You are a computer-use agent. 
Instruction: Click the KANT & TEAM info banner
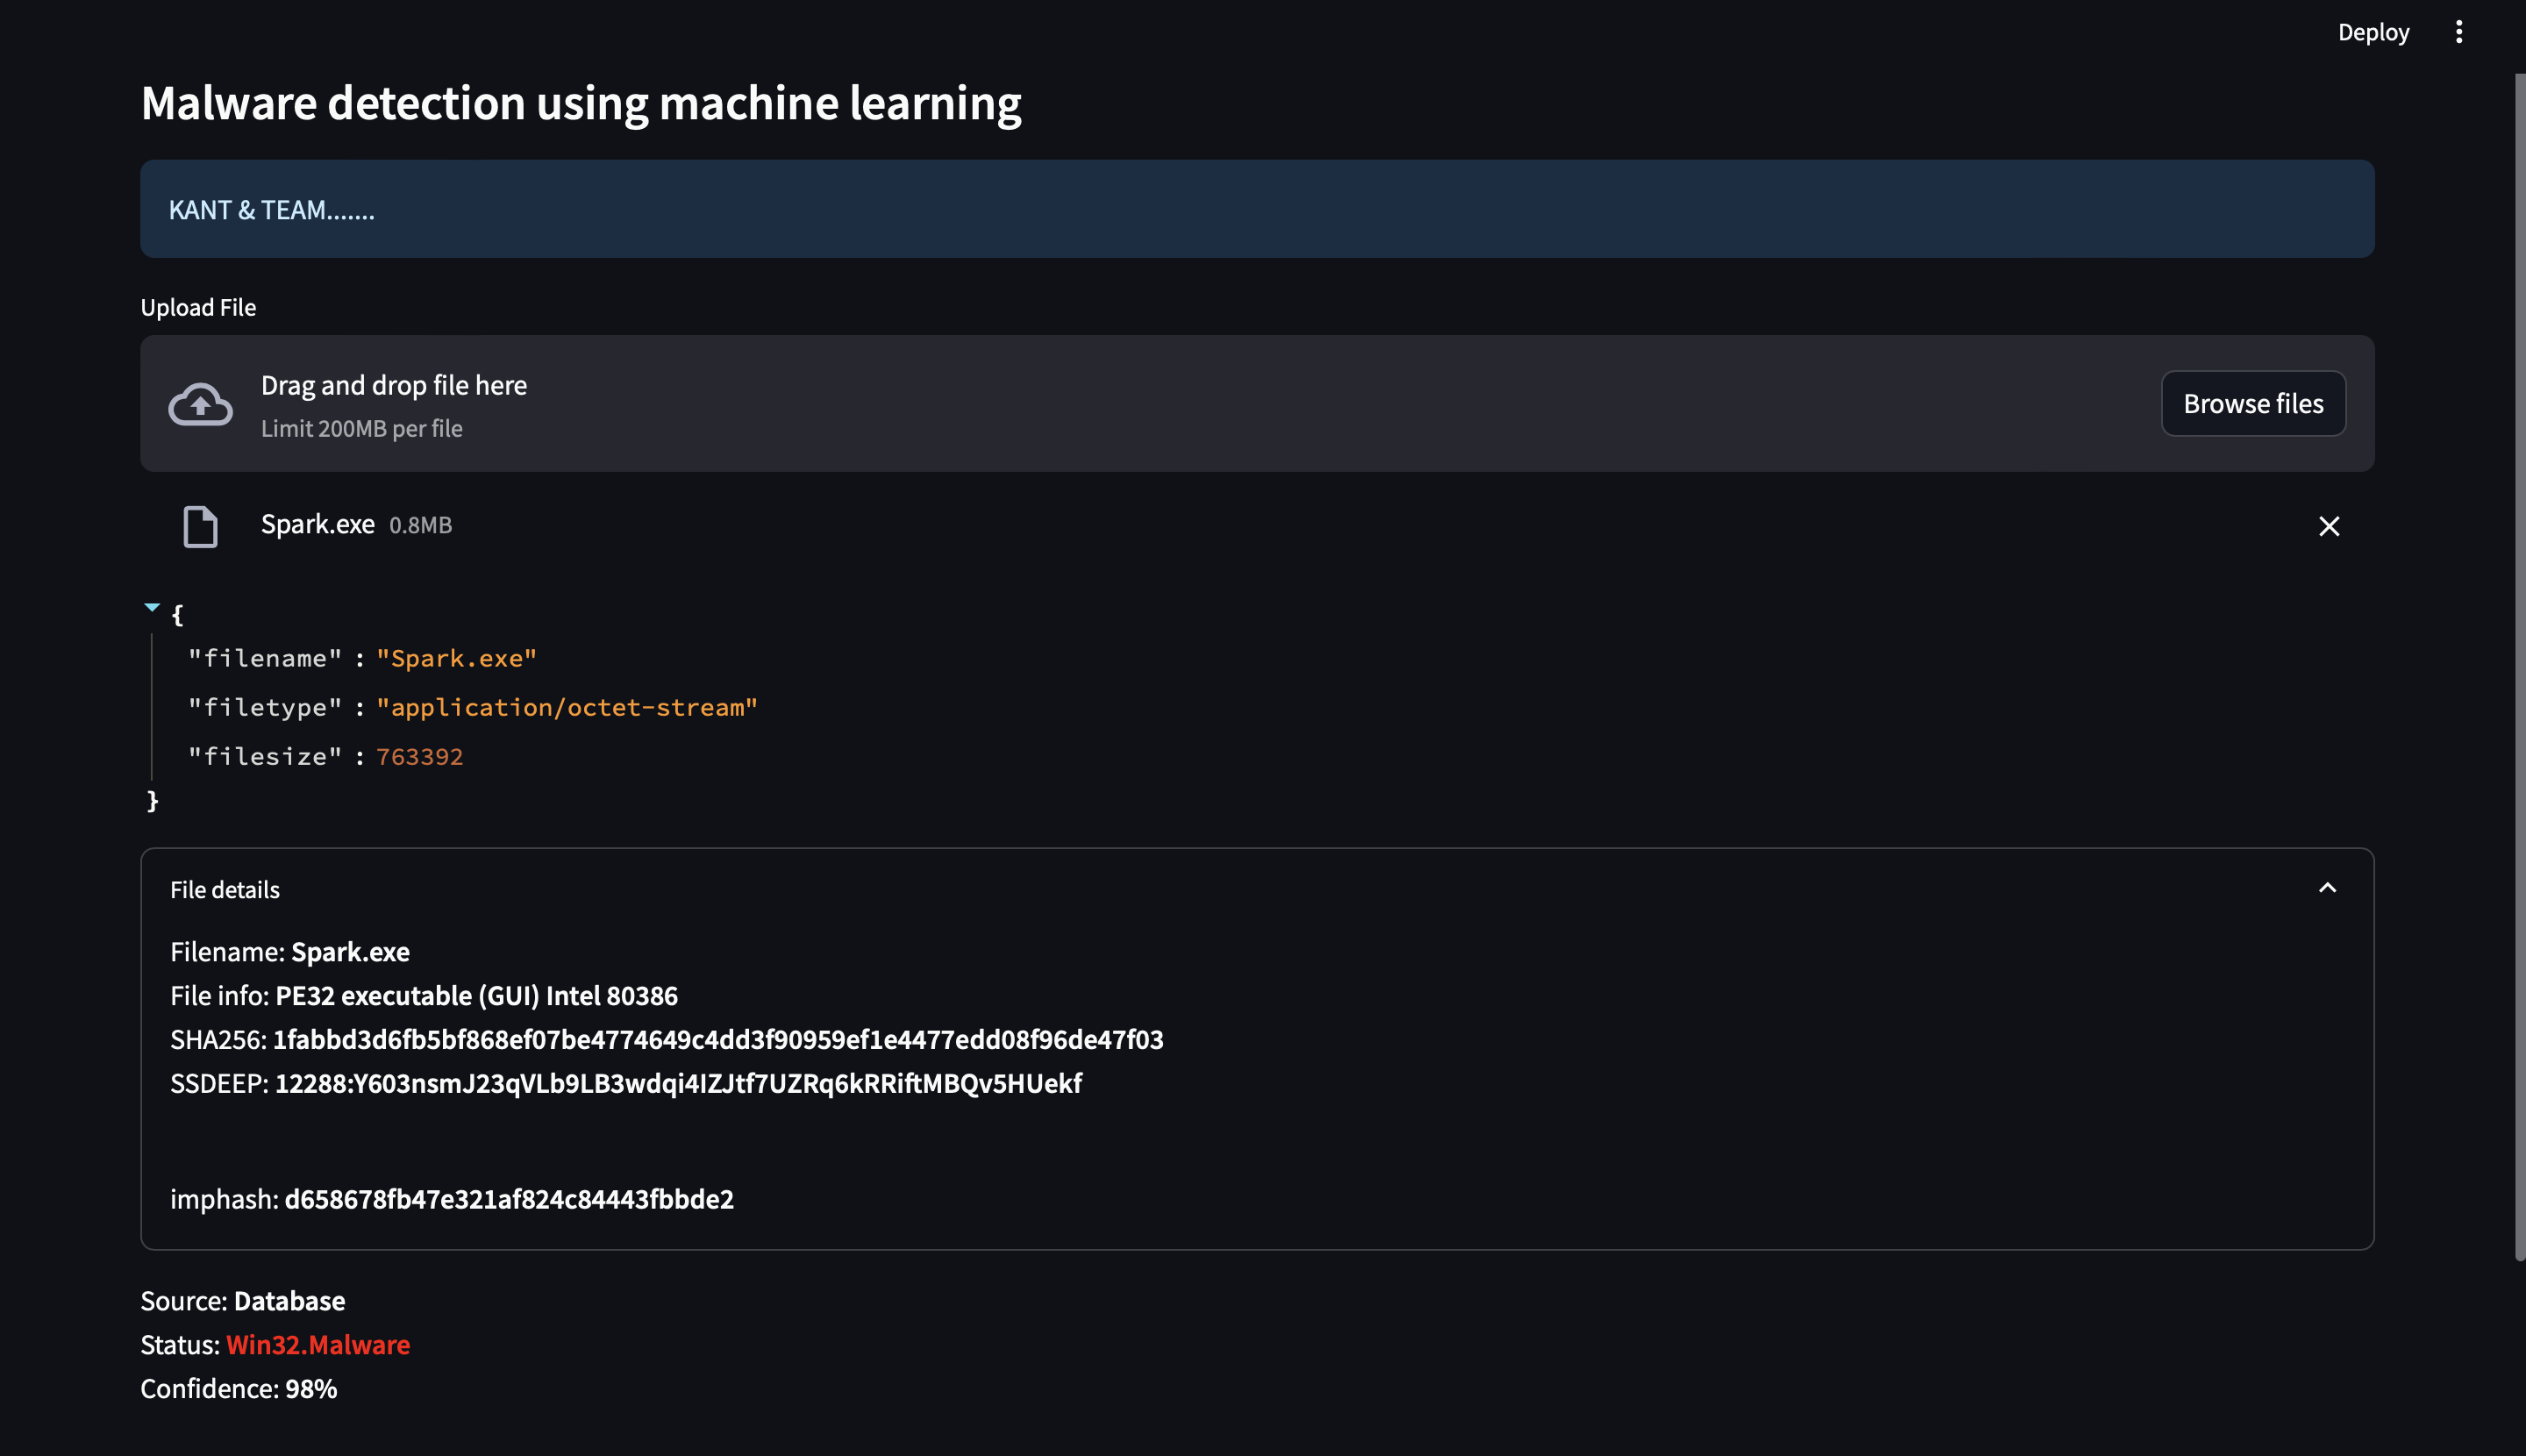click(1257, 209)
